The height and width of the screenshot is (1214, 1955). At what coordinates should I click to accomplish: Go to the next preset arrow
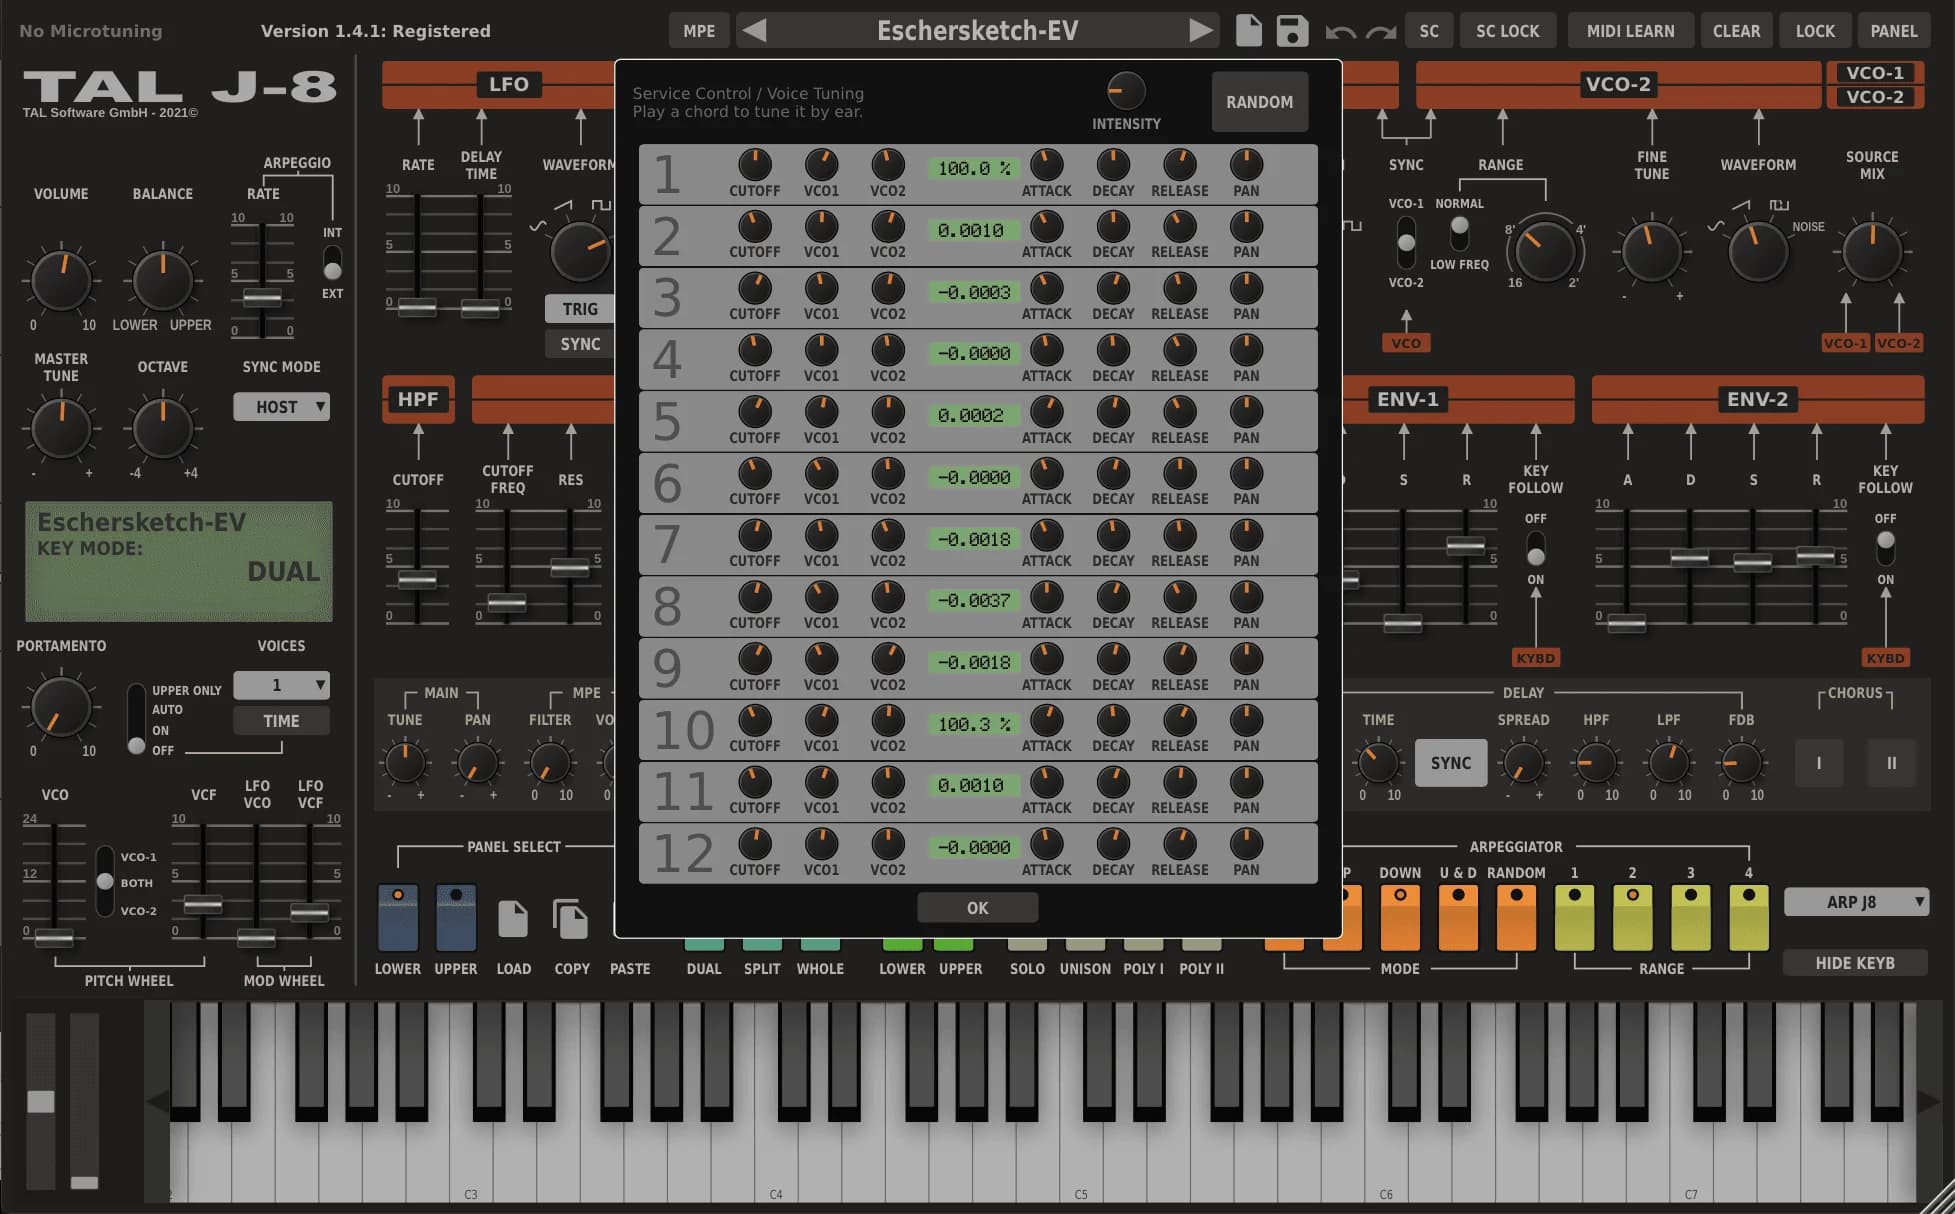point(1202,30)
